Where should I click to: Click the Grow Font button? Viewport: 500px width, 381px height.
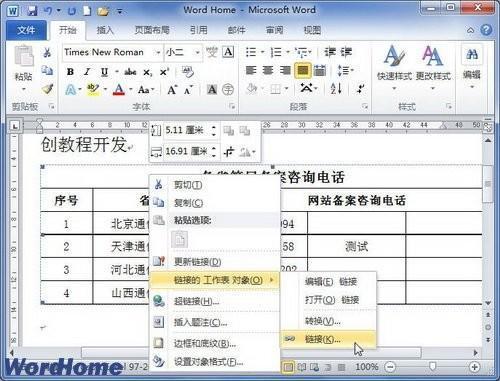coord(172,89)
